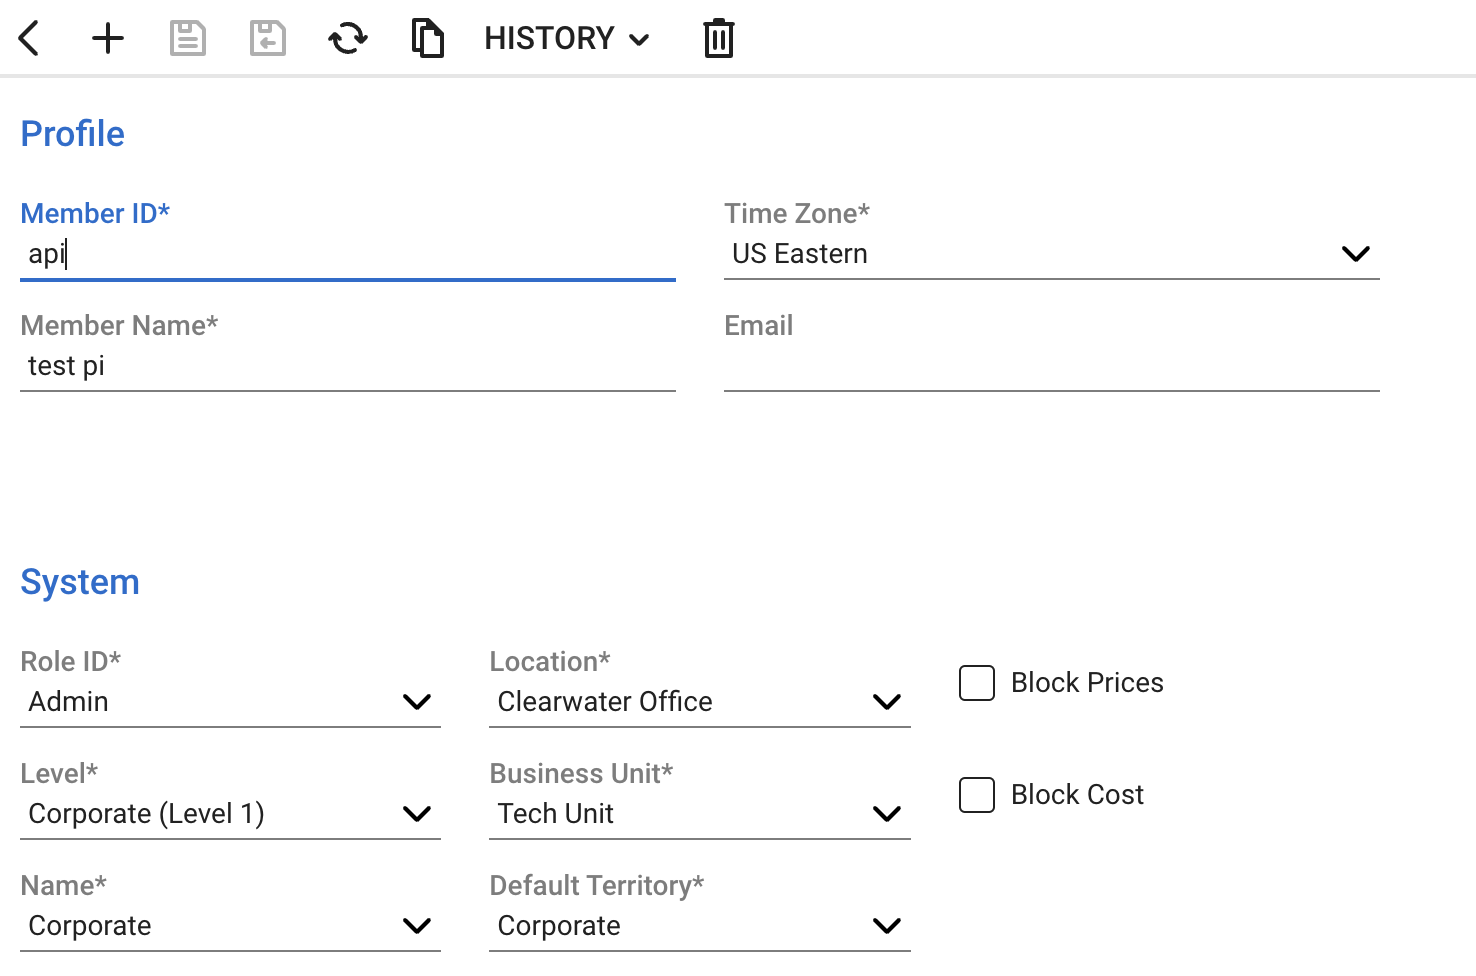Viewport: 1476px width, 976px height.
Task: Expand the Level dropdown
Action: tap(230, 814)
